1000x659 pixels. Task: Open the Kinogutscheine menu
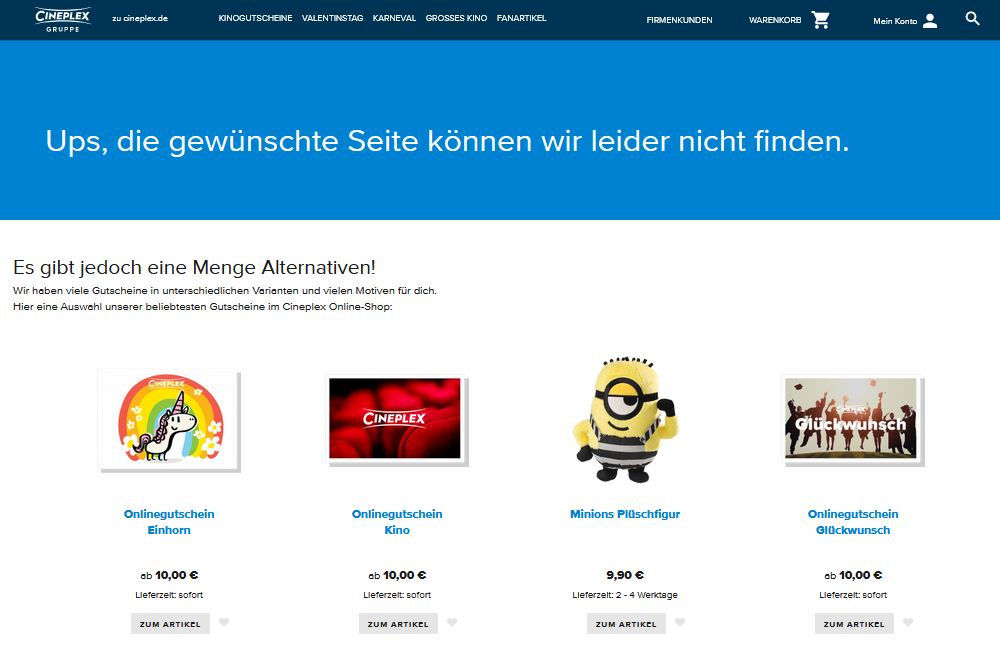[x=255, y=19]
